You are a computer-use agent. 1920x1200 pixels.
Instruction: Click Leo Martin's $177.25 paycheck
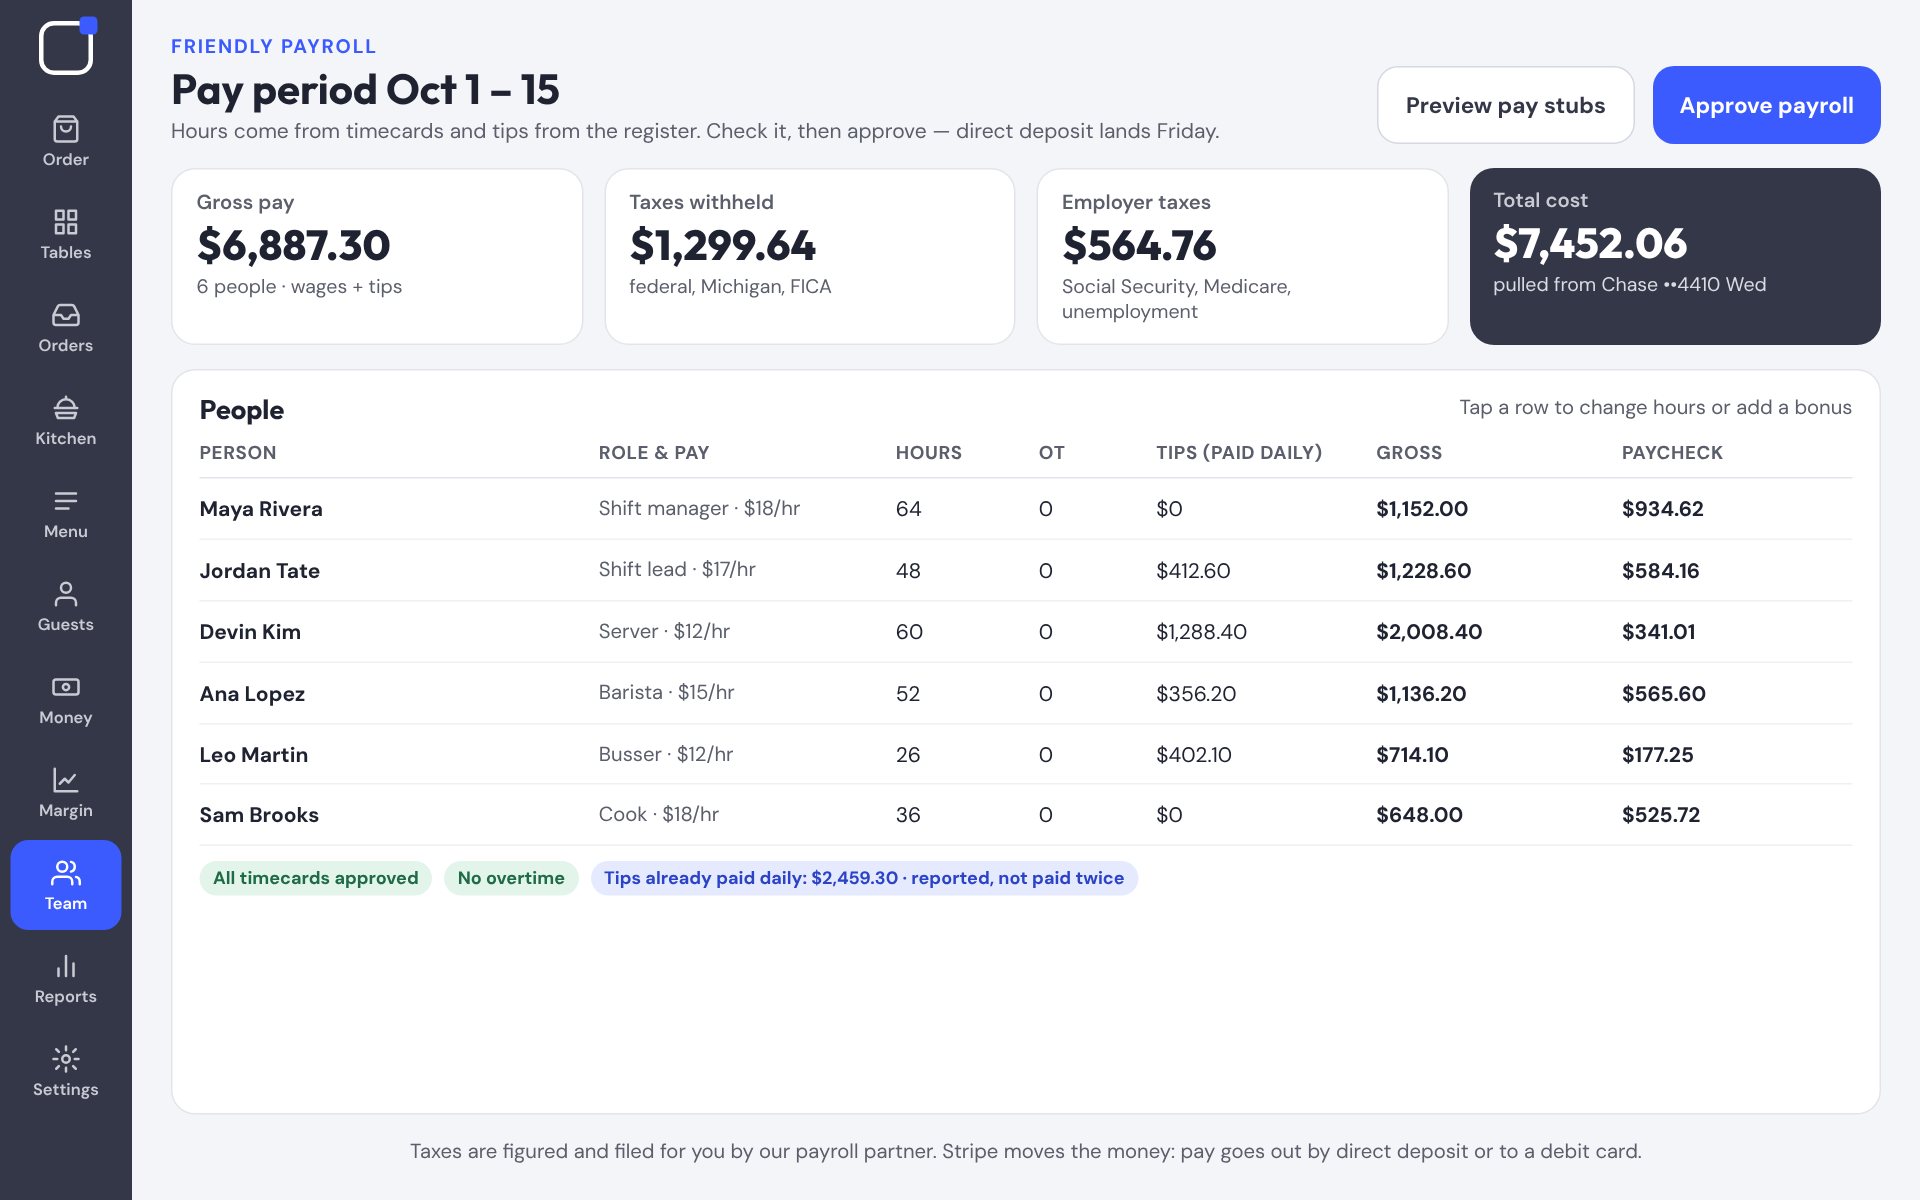[1657, 755]
